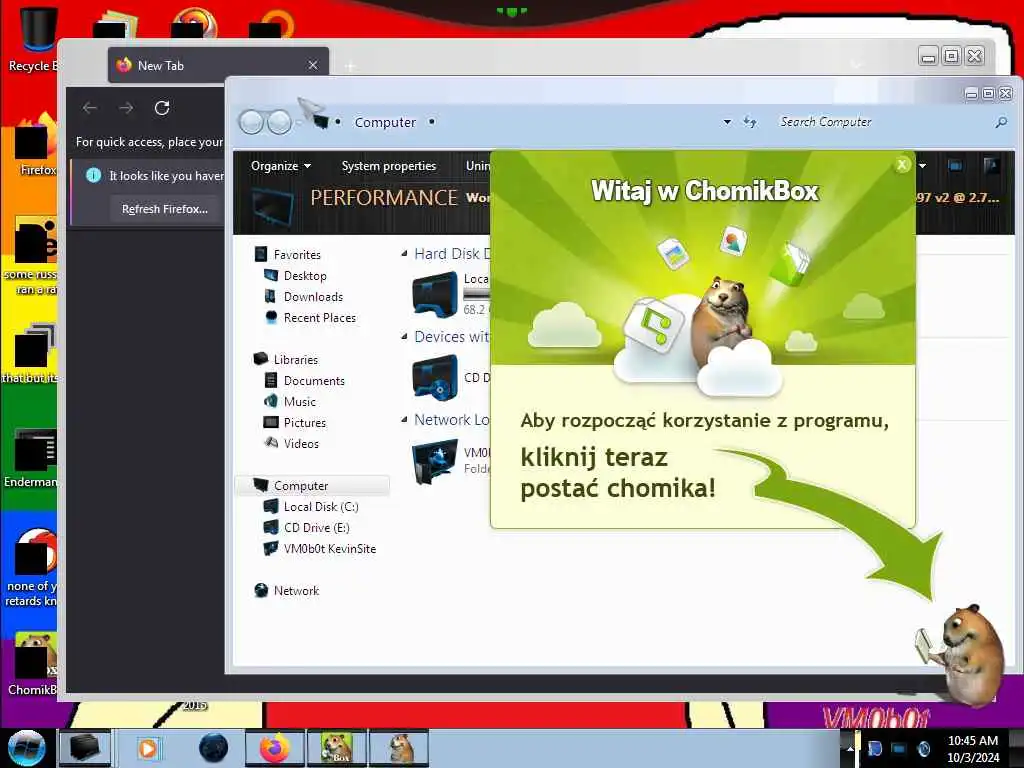Image resolution: width=1024 pixels, height=768 pixels.
Task: Click the Explorer taskbar button
Action: click(85, 748)
